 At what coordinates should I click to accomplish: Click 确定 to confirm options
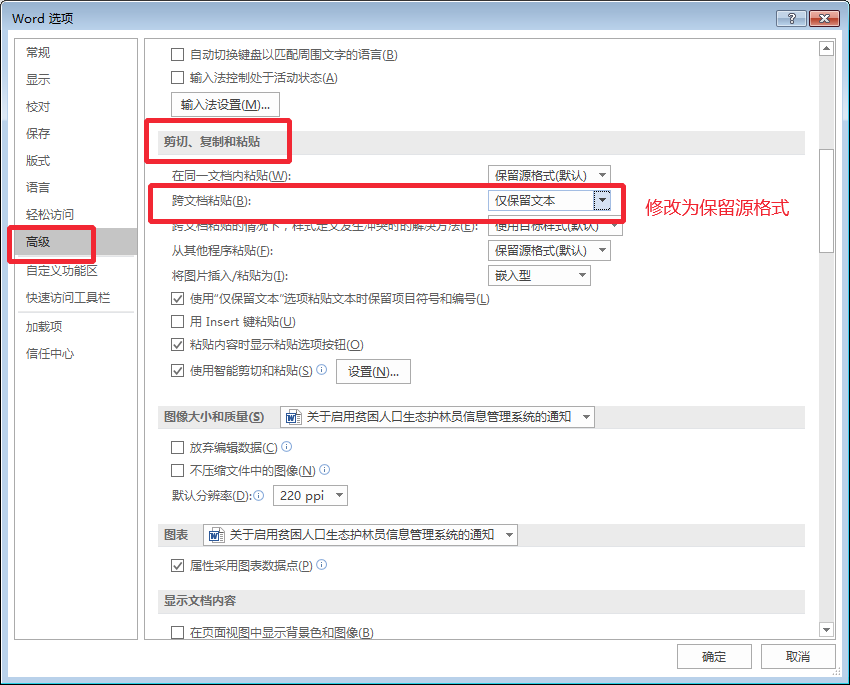pos(714,657)
